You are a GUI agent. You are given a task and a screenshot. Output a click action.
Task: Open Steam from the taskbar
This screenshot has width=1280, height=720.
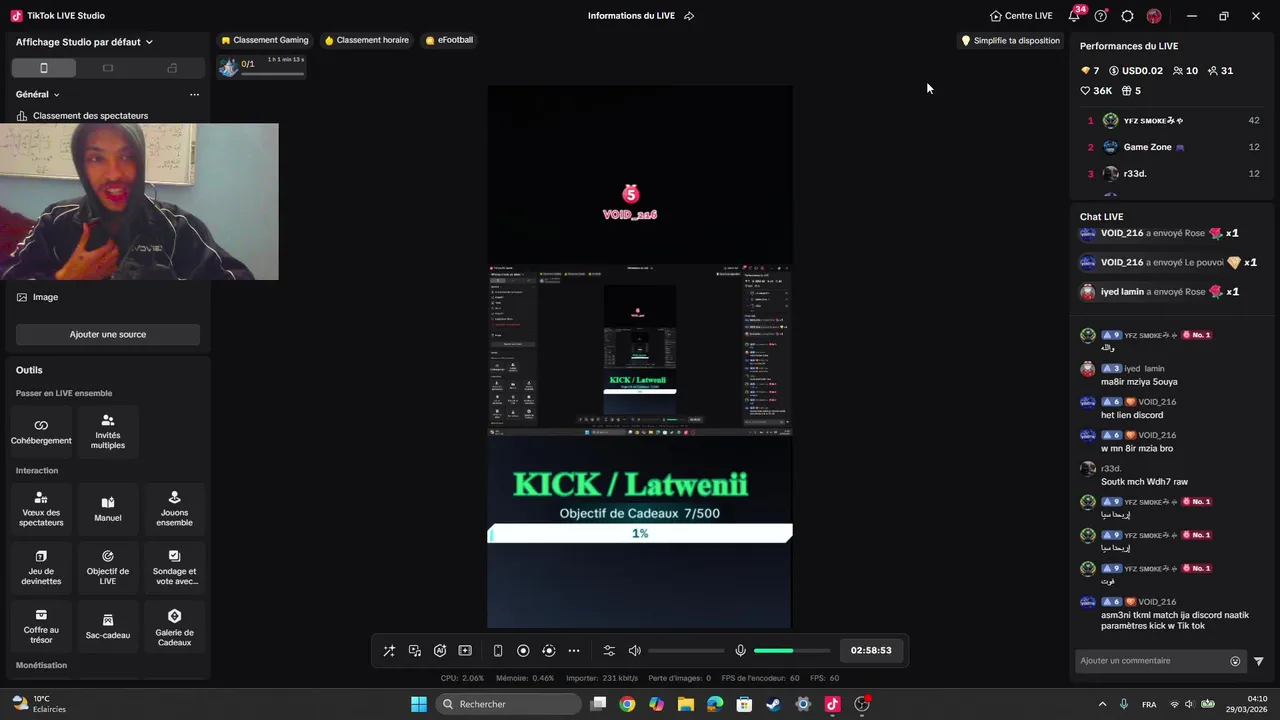pos(773,704)
